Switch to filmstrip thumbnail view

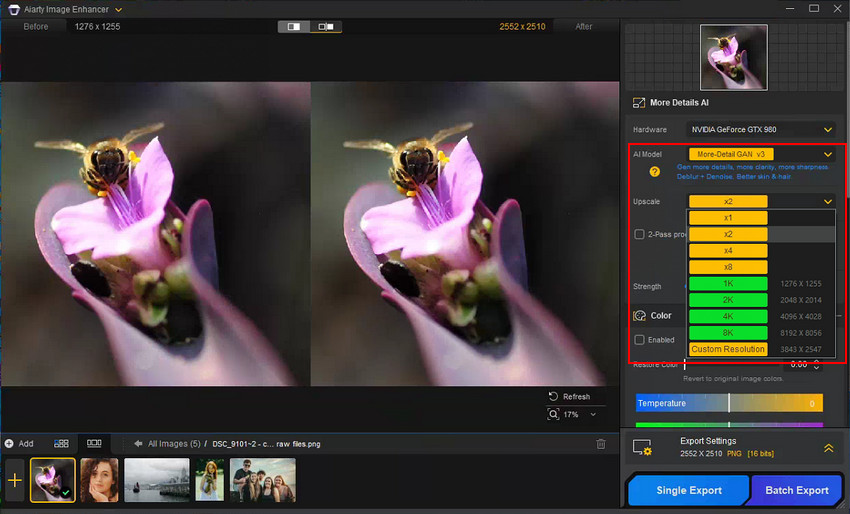click(x=94, y=443)
